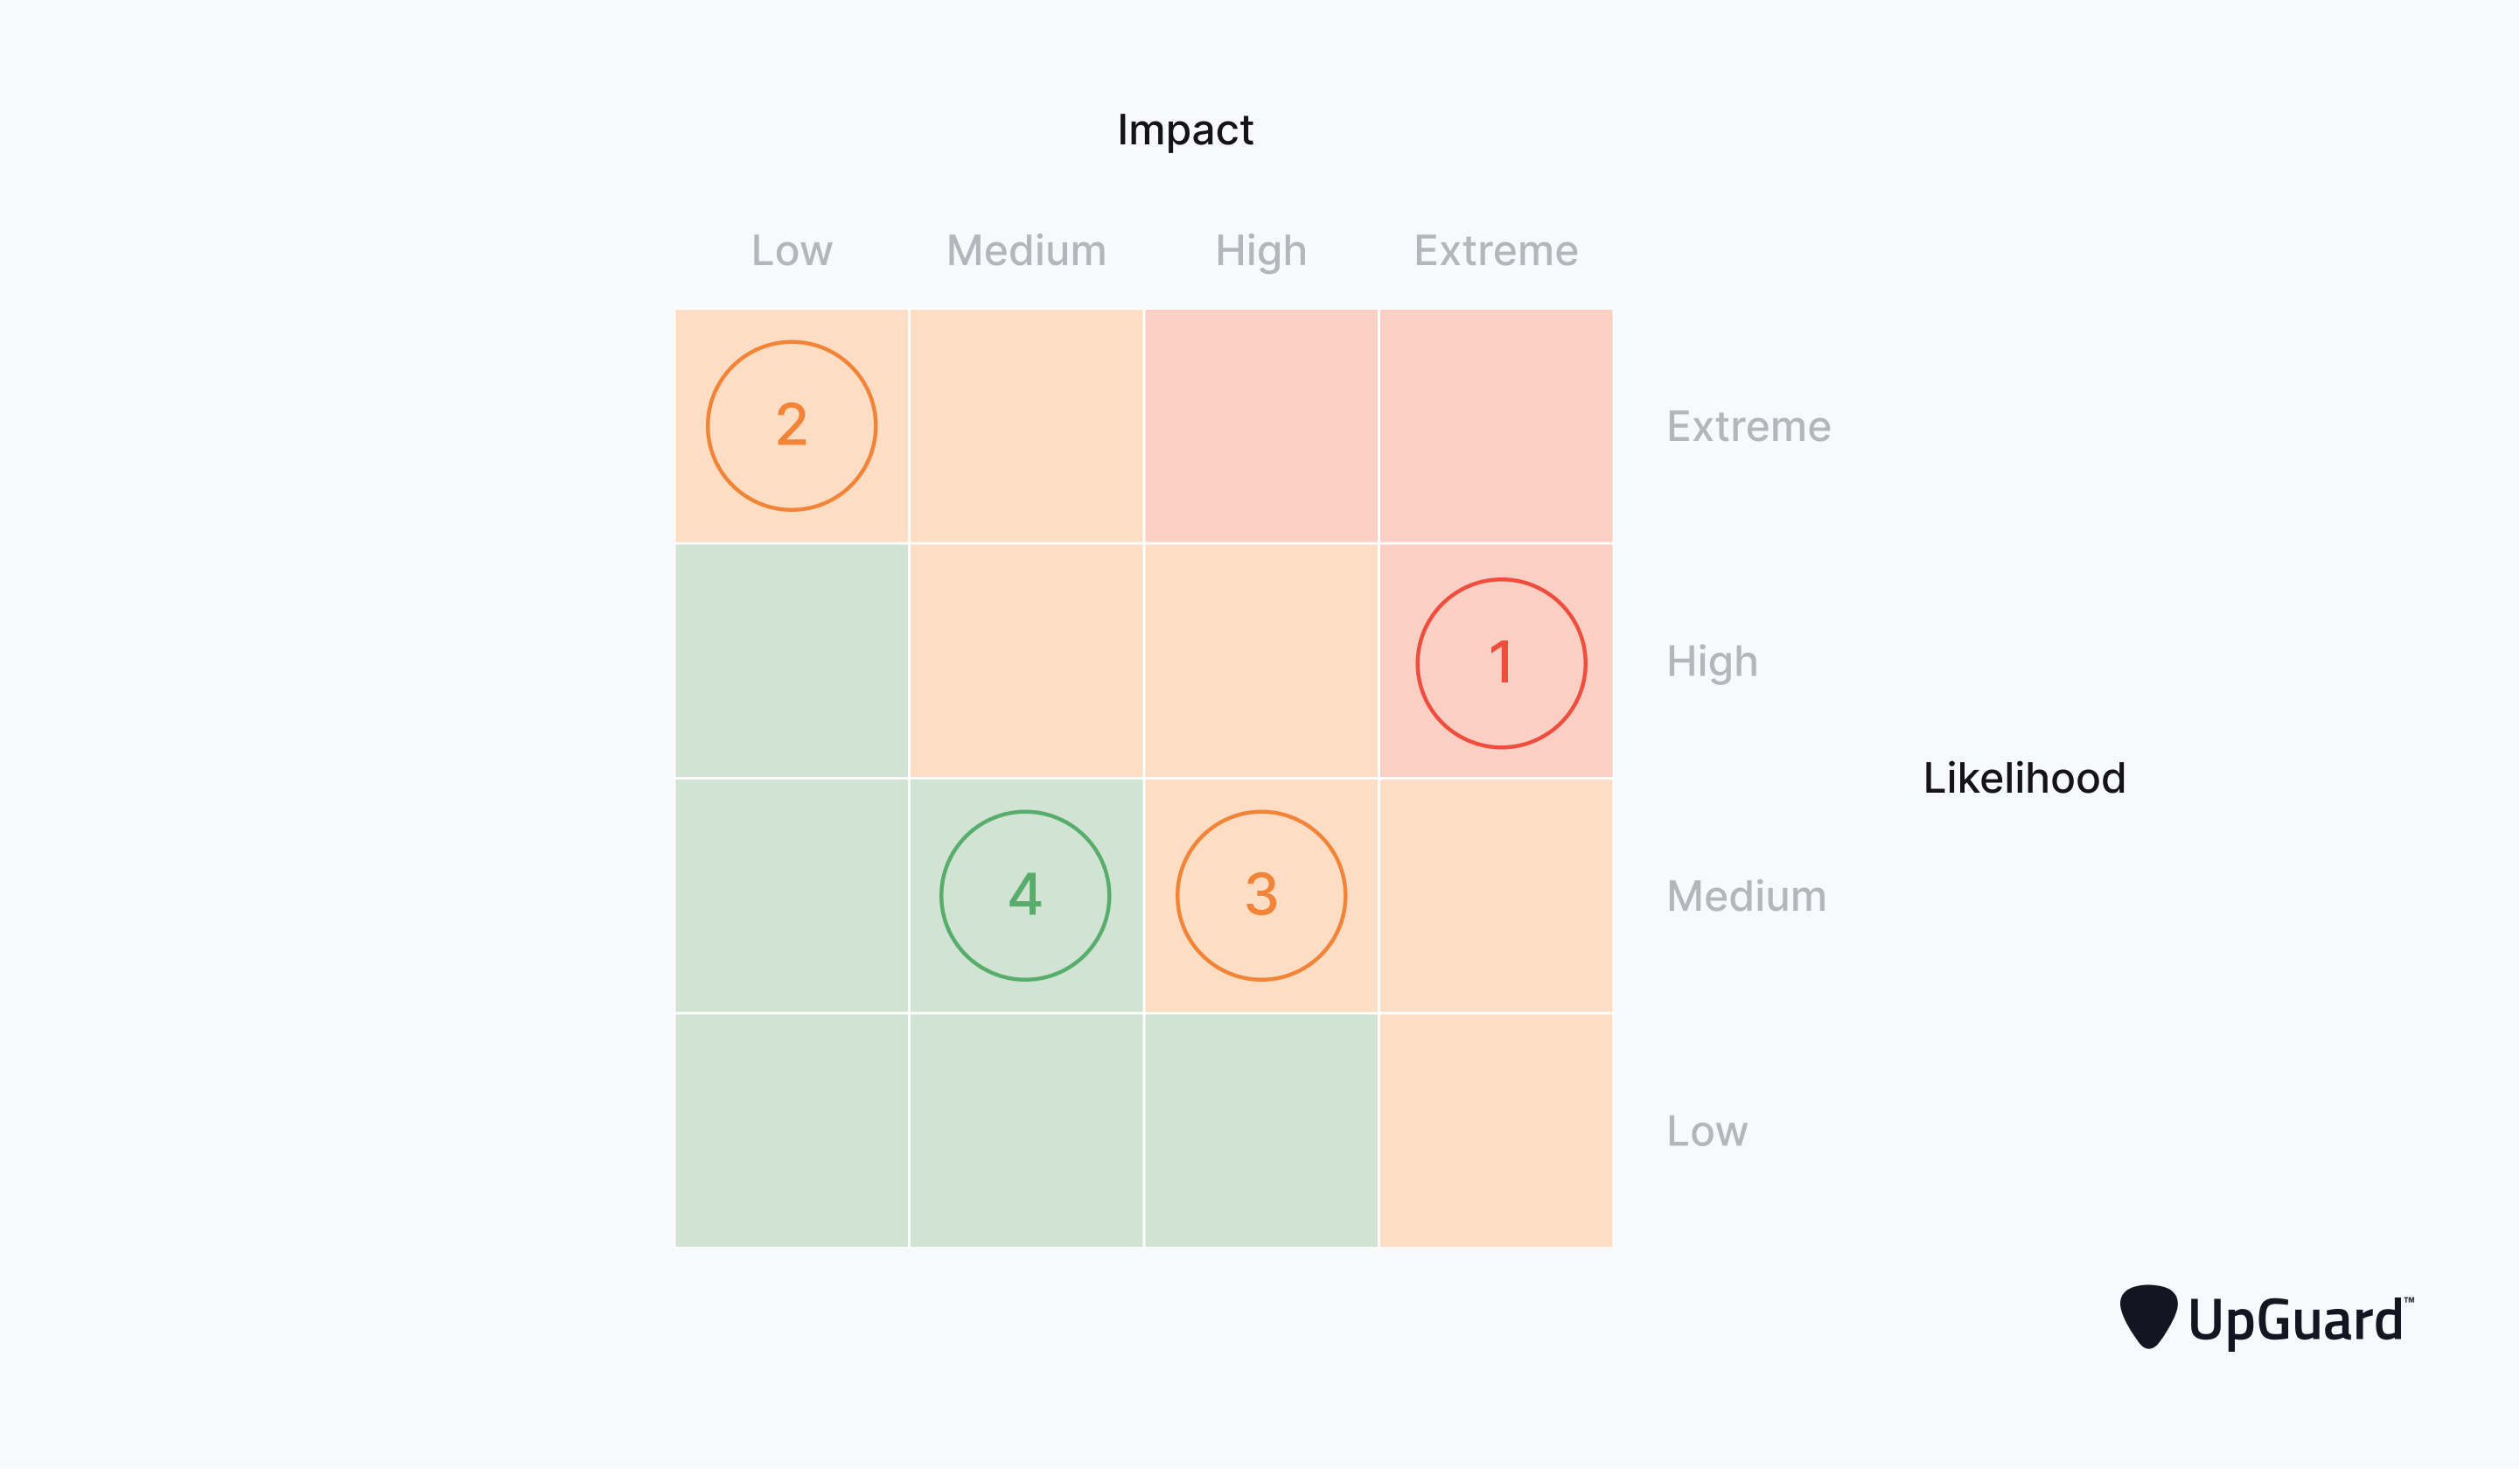Image resolution: width=2520 pixels, height=1469 pixels.
Task: Click the Medium likelihood row label
Action: click(1746, 896)
